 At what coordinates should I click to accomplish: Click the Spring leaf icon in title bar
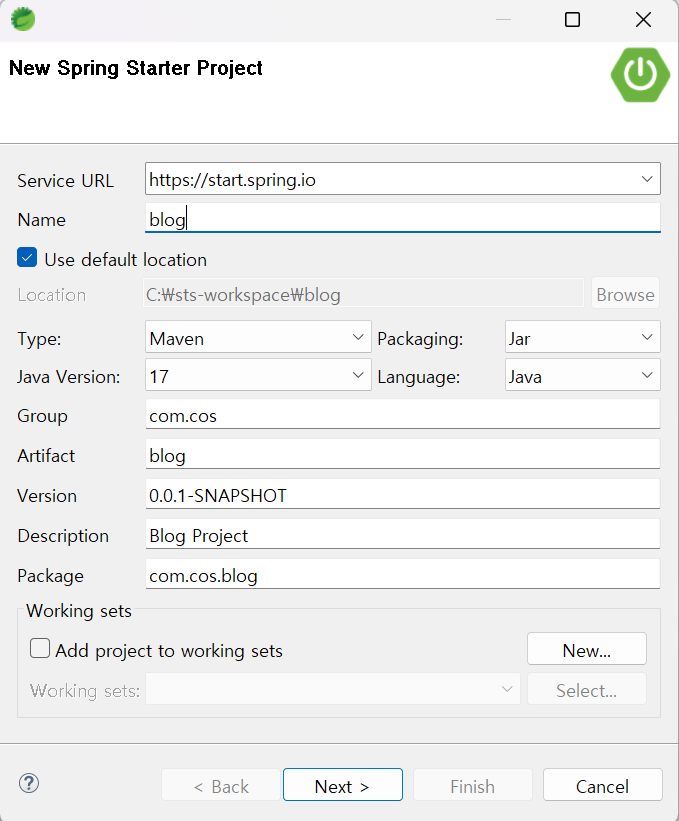23,19
